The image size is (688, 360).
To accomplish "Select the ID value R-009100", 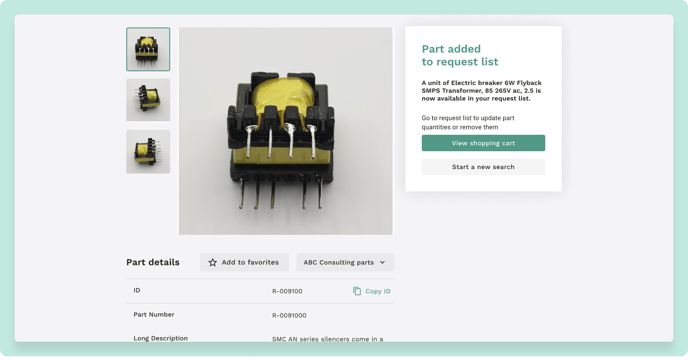I will pos(287,291).
